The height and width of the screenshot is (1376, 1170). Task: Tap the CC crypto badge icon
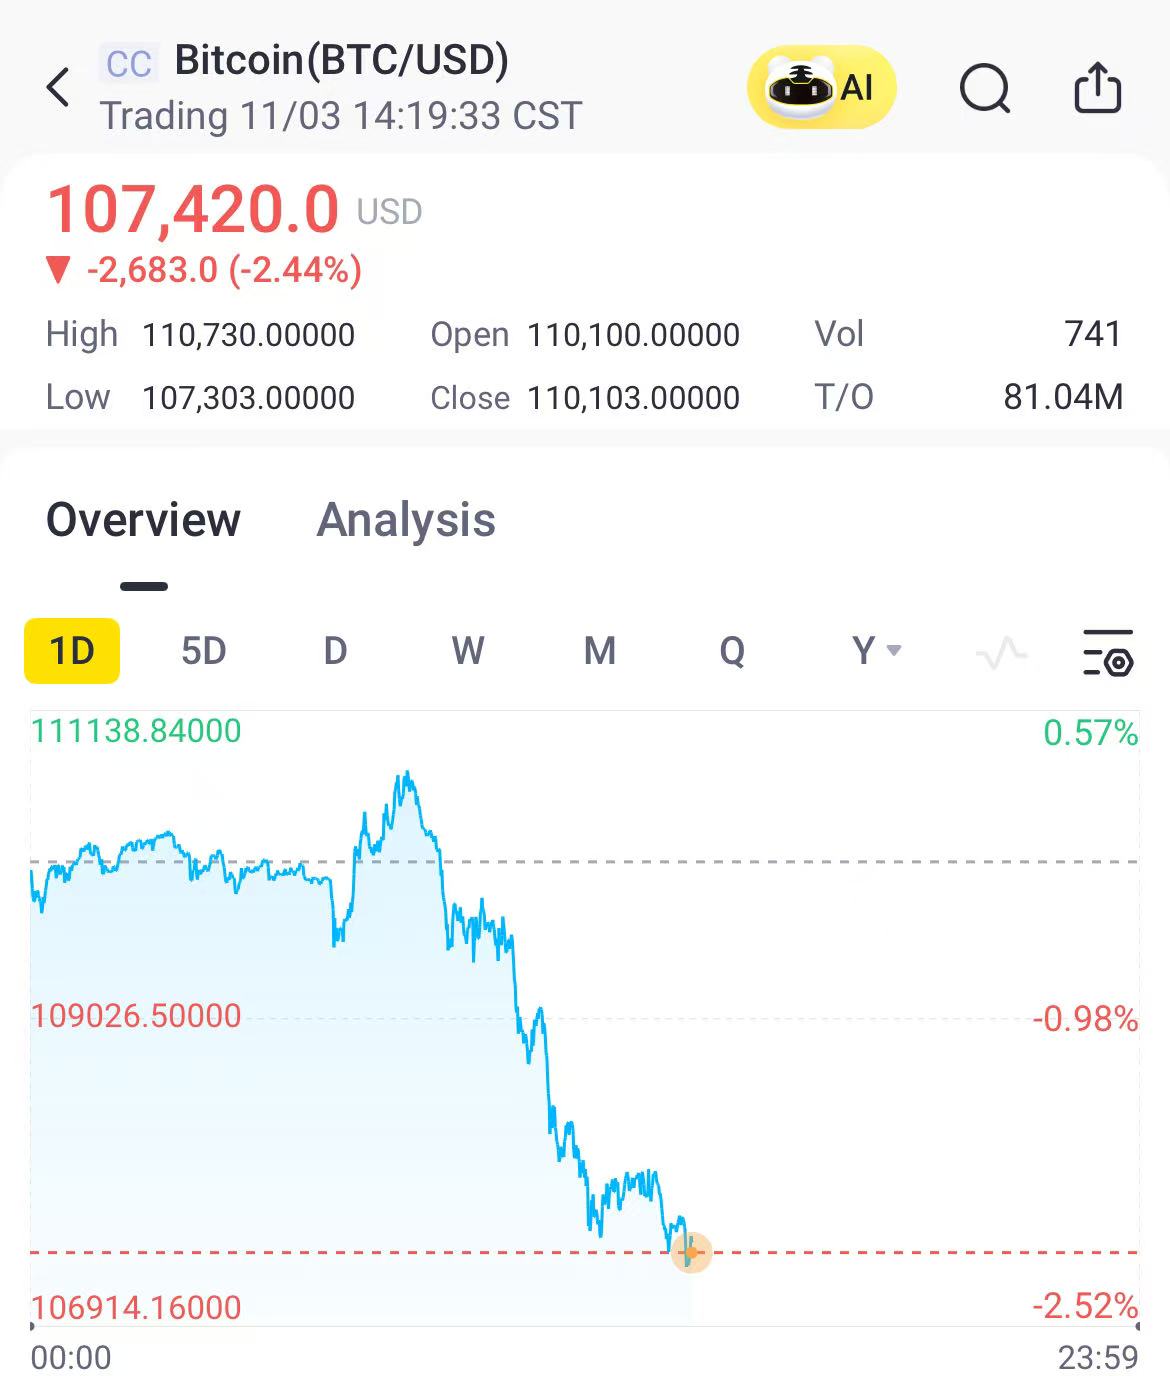pyautogui.click(x=129, y=64)
